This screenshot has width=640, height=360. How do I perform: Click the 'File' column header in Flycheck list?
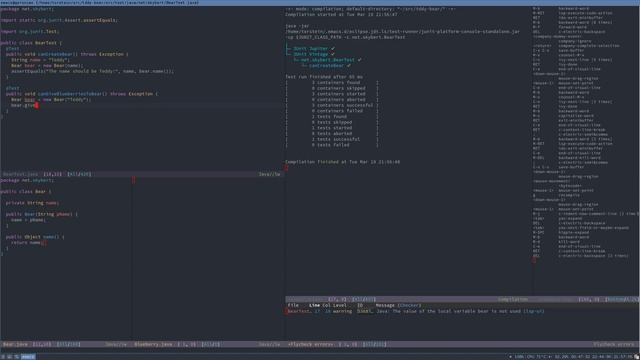[x=293, y=305]
